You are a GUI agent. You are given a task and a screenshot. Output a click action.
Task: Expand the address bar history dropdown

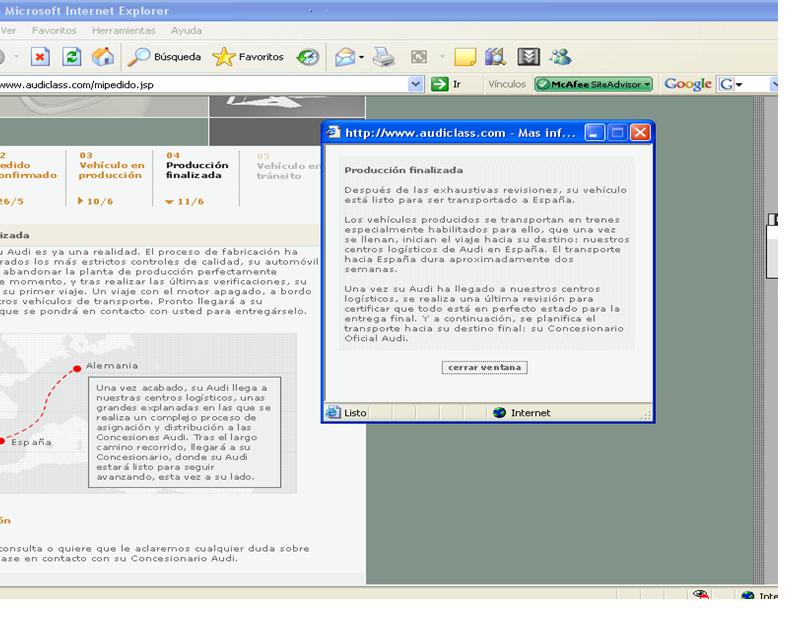(x=416, y=84)
